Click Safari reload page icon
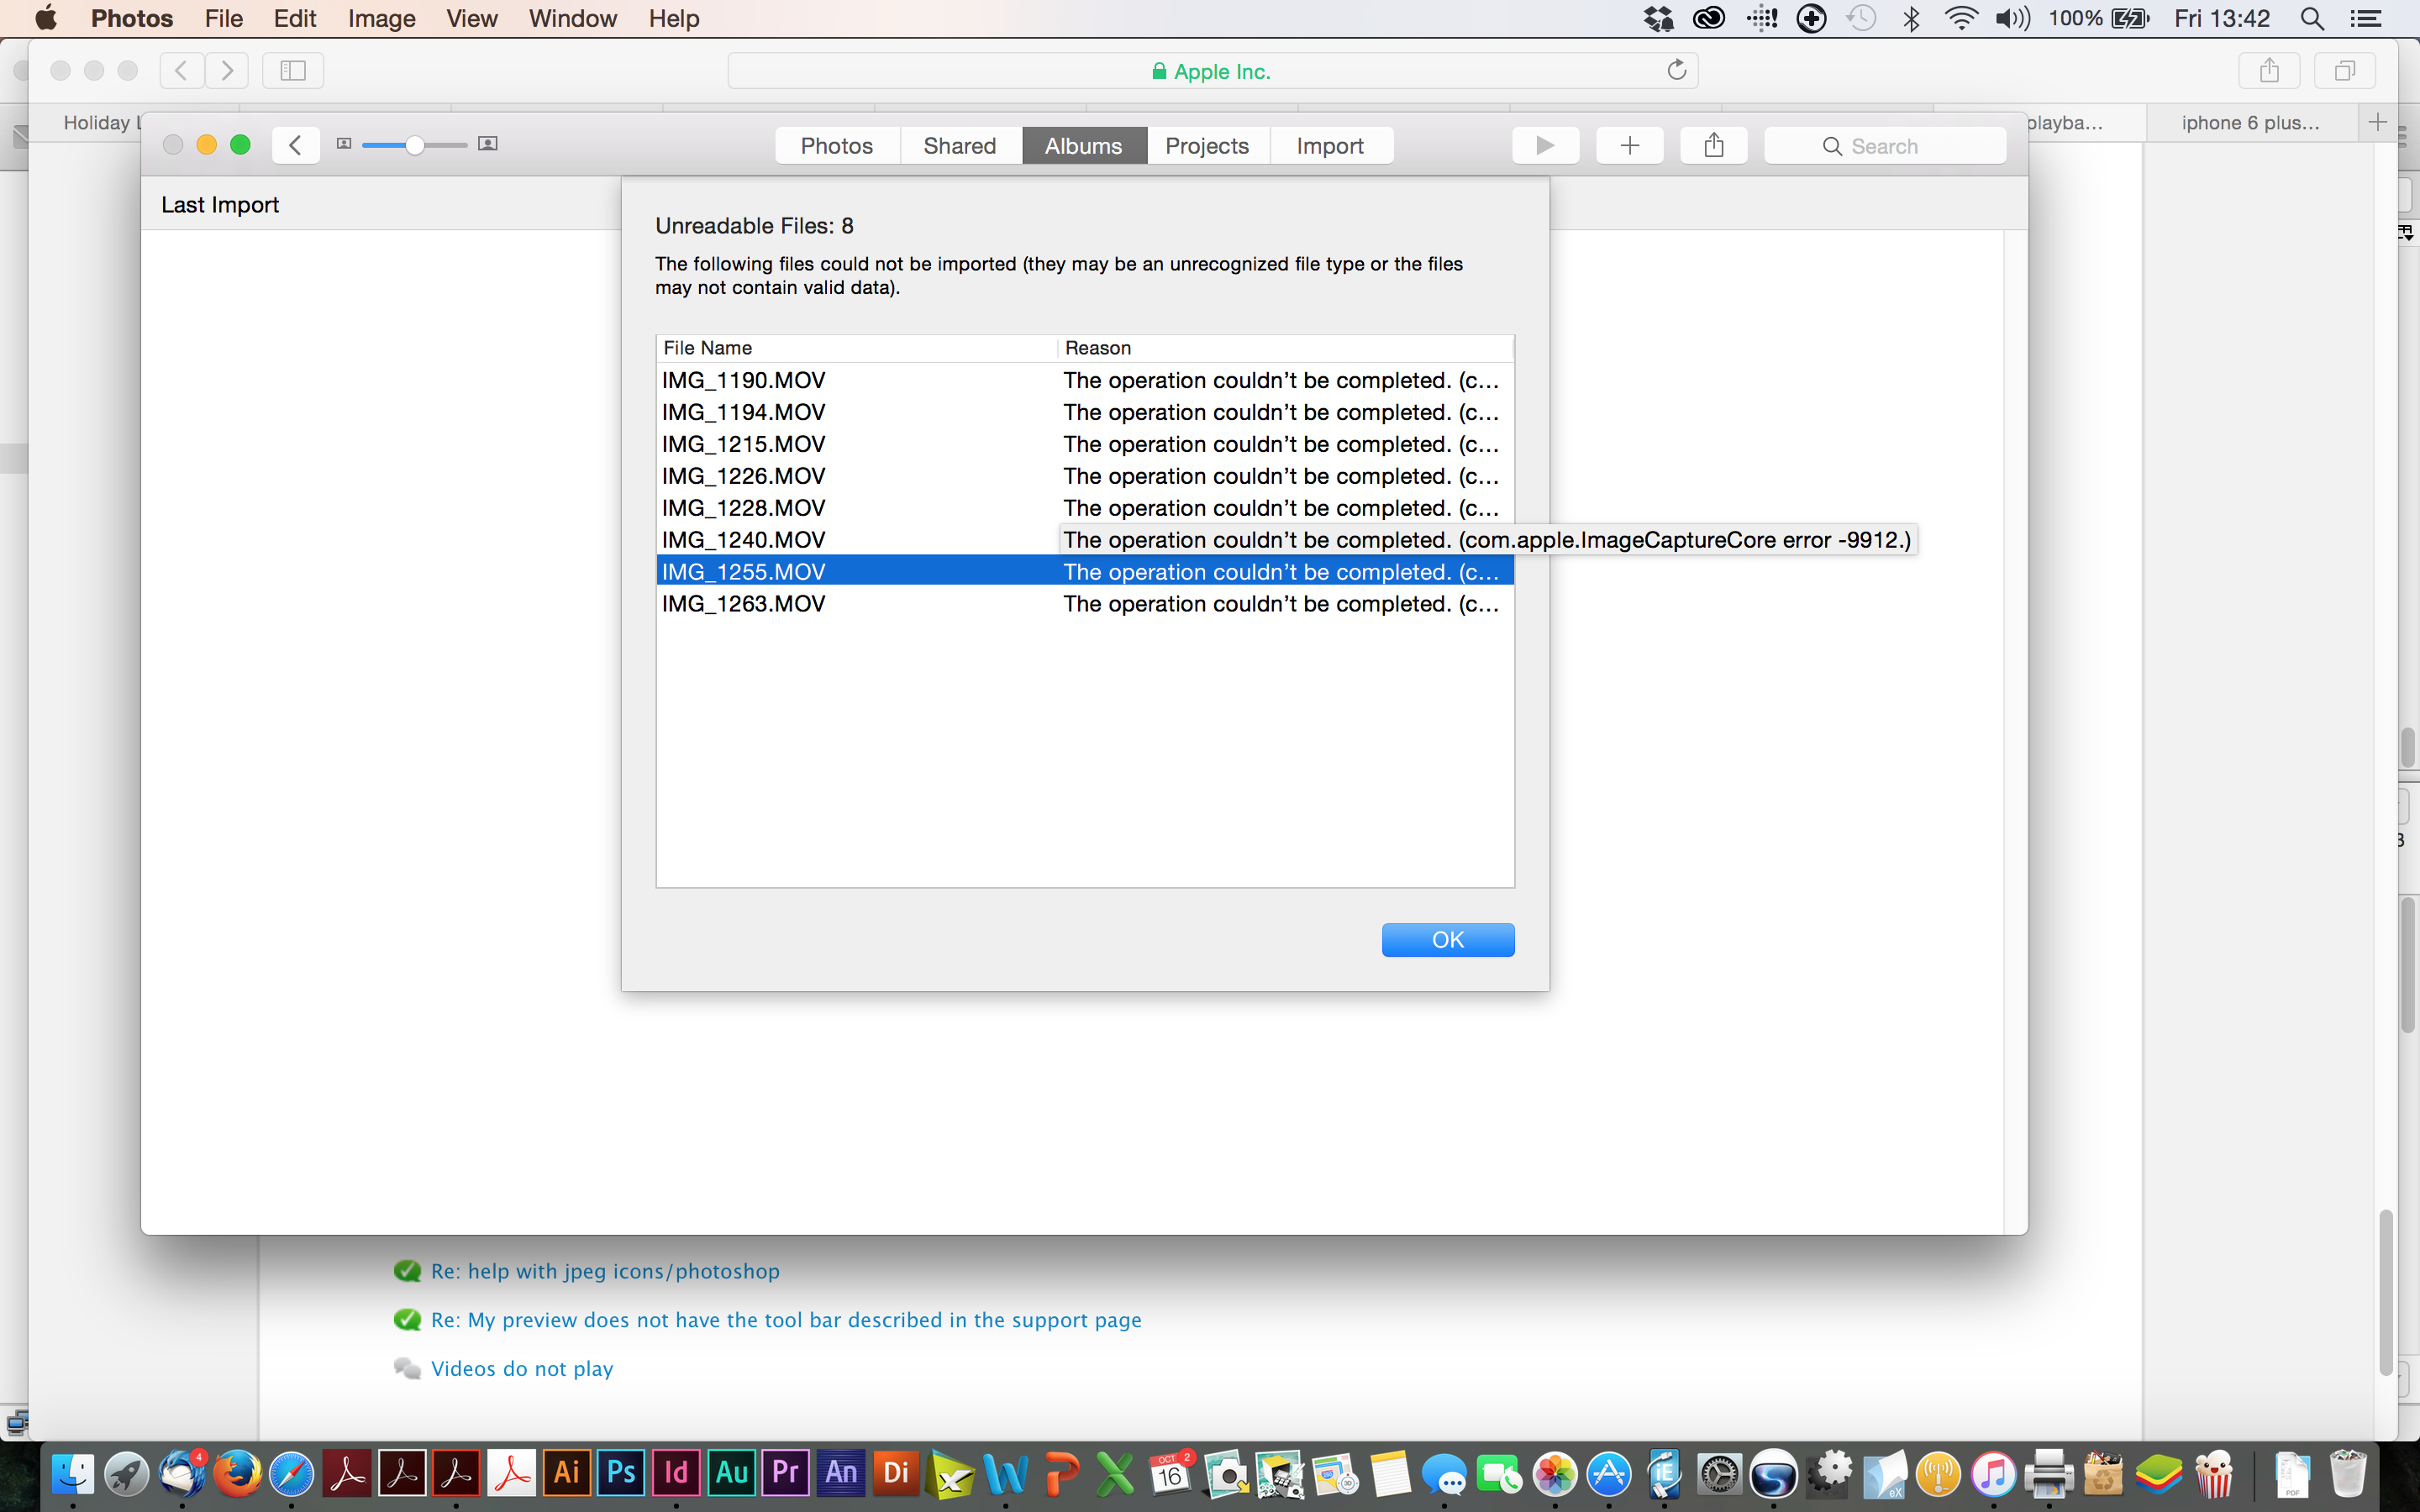 coord(1676,70)
